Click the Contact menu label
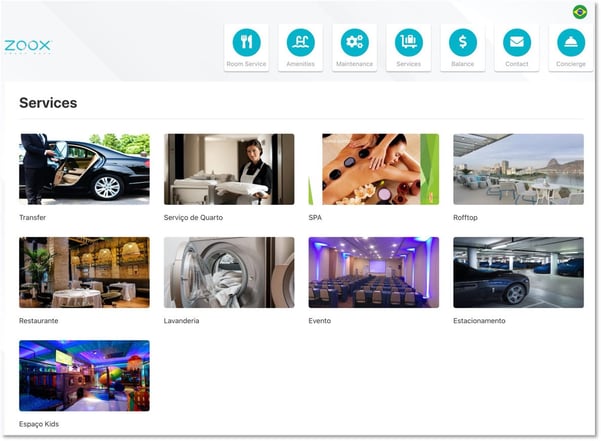 coord(517,64)
